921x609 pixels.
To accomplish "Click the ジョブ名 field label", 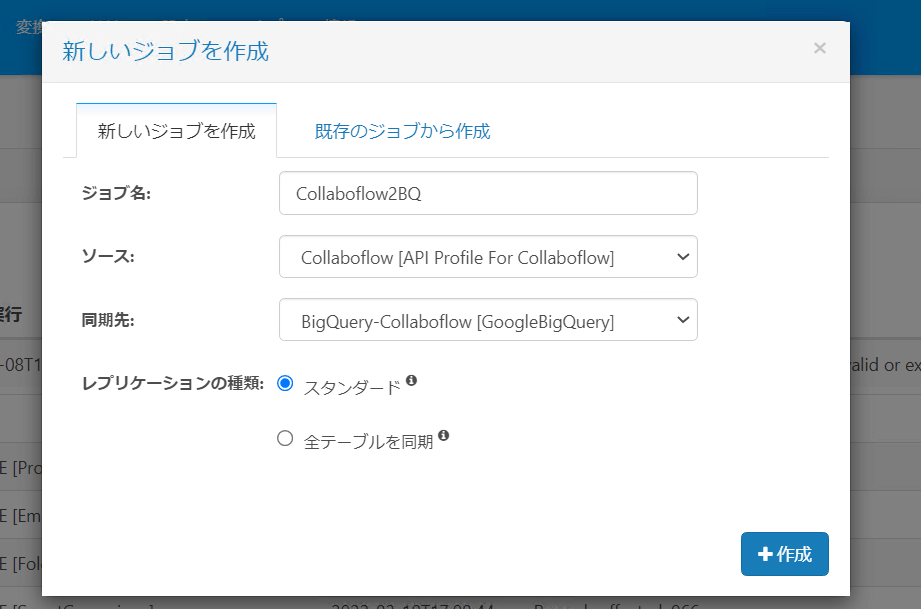I will point(116,193).
